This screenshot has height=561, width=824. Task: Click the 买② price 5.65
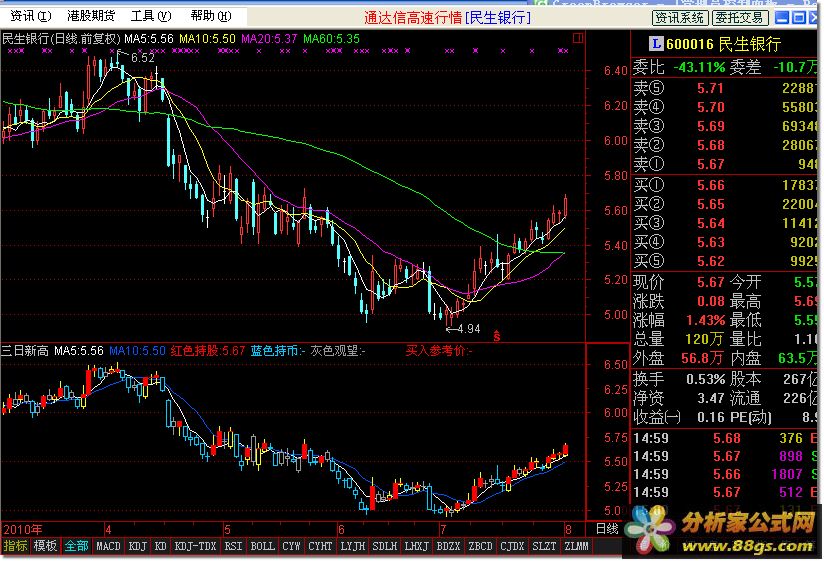click(710, 204)
